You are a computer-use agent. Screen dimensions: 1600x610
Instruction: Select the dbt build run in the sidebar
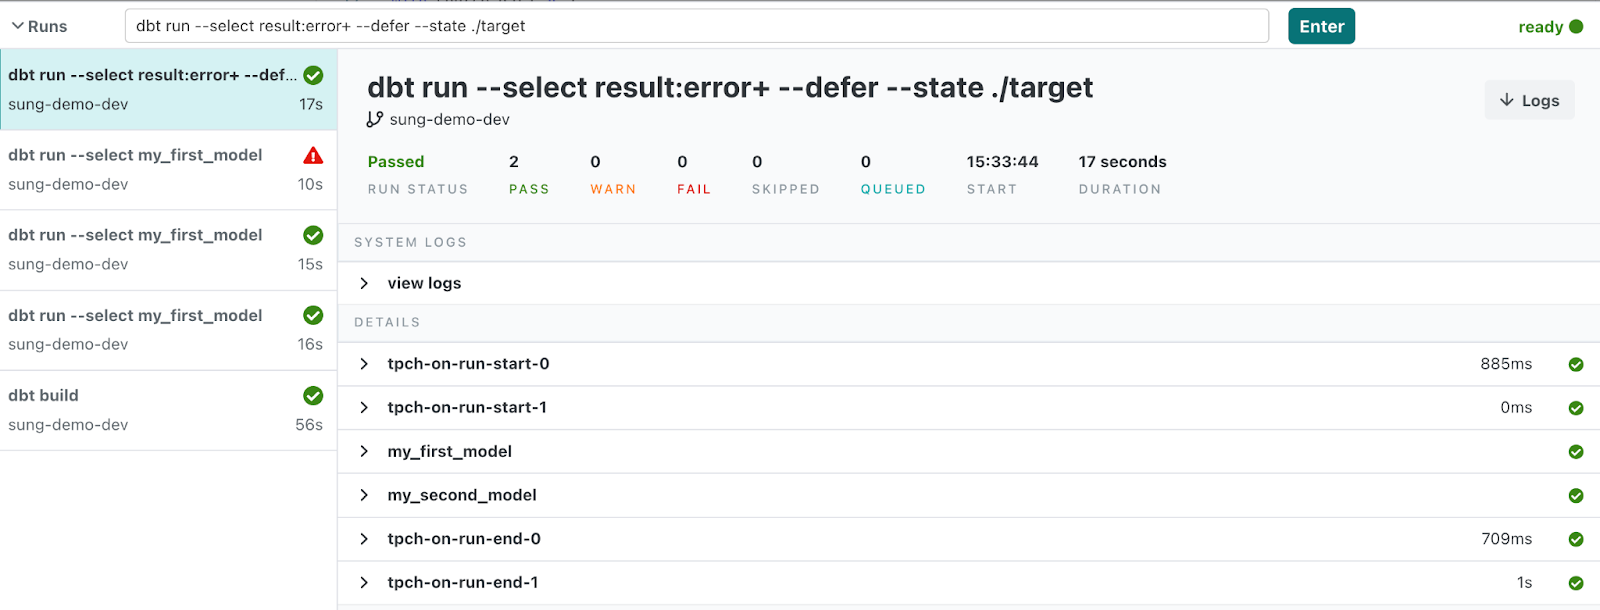click(150, 409)
